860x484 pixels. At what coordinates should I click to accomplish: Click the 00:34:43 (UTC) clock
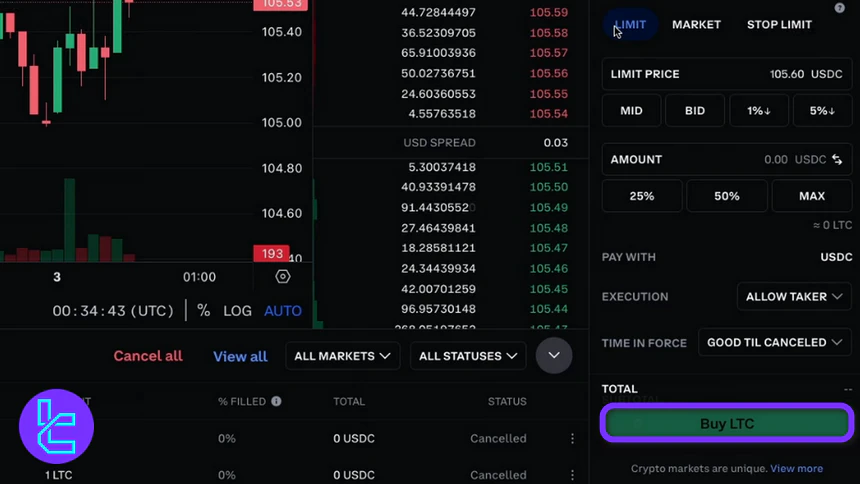(113, 311)
